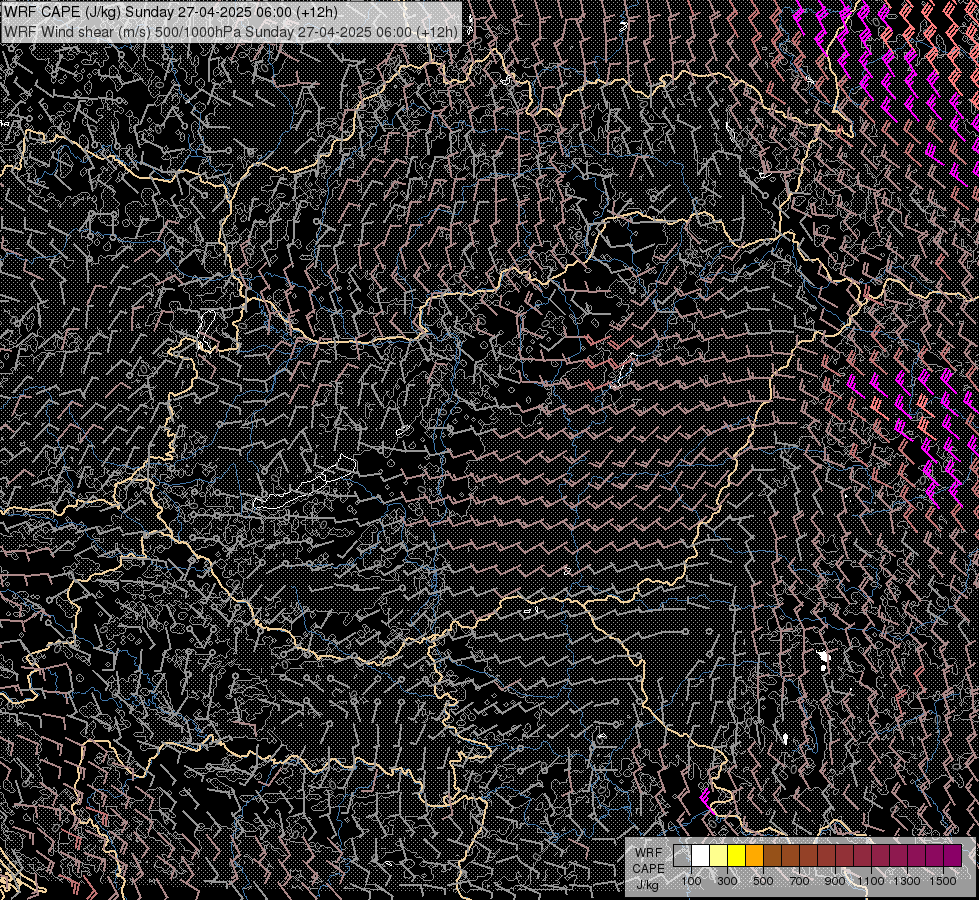Click the J/kg unit label in legend
This screenshot has height=900, width=979.
pos(648,885)
